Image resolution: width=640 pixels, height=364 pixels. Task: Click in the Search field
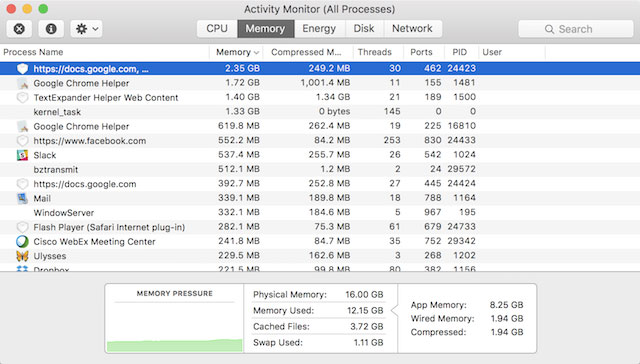(x=576, y=29)
